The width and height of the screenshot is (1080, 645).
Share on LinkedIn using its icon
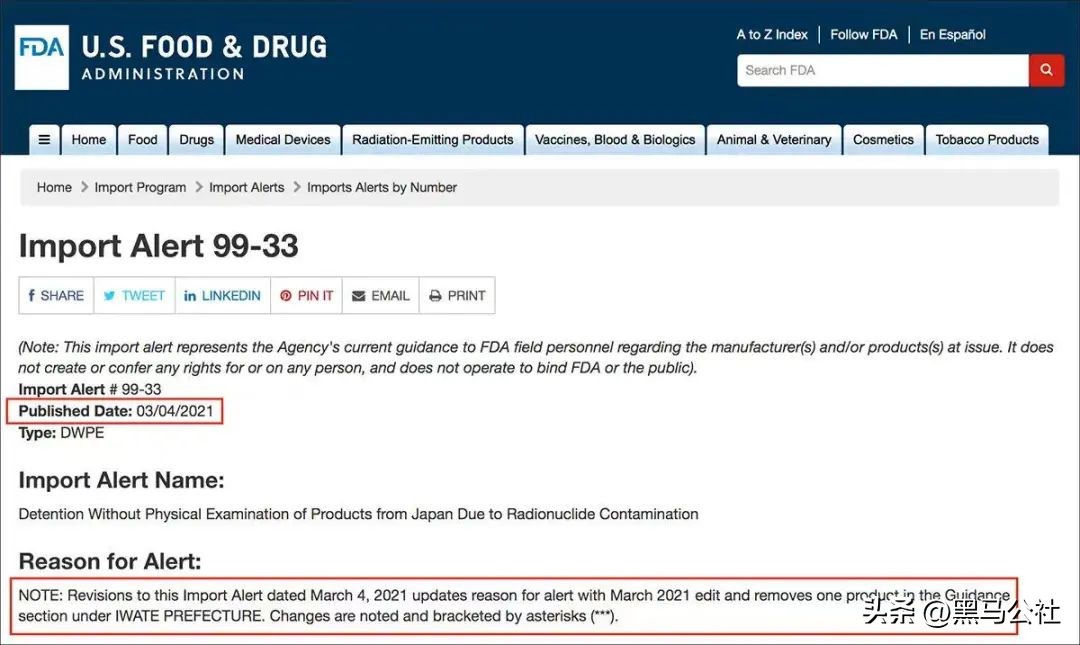pos(188,295)
